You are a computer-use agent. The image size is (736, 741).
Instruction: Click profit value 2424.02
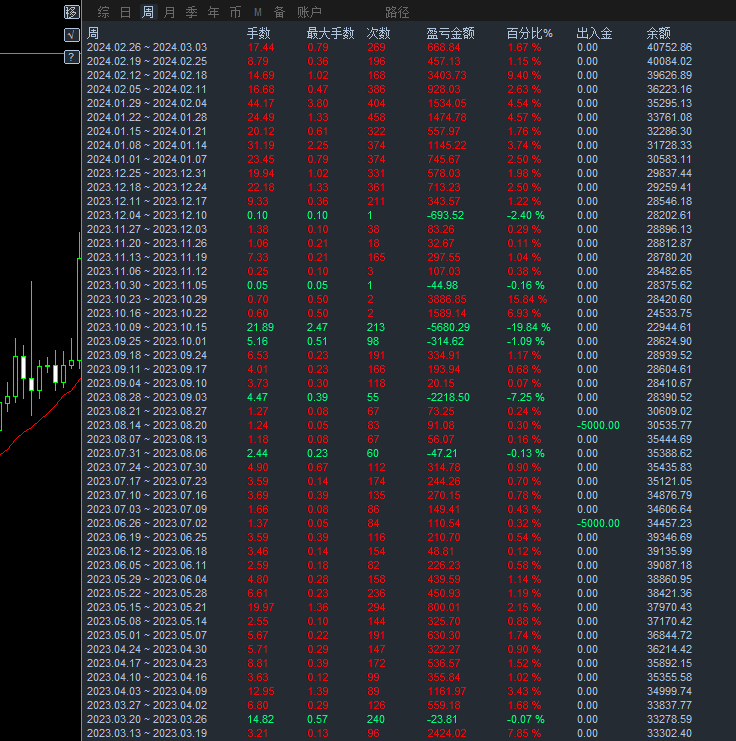tap(447, 733)
